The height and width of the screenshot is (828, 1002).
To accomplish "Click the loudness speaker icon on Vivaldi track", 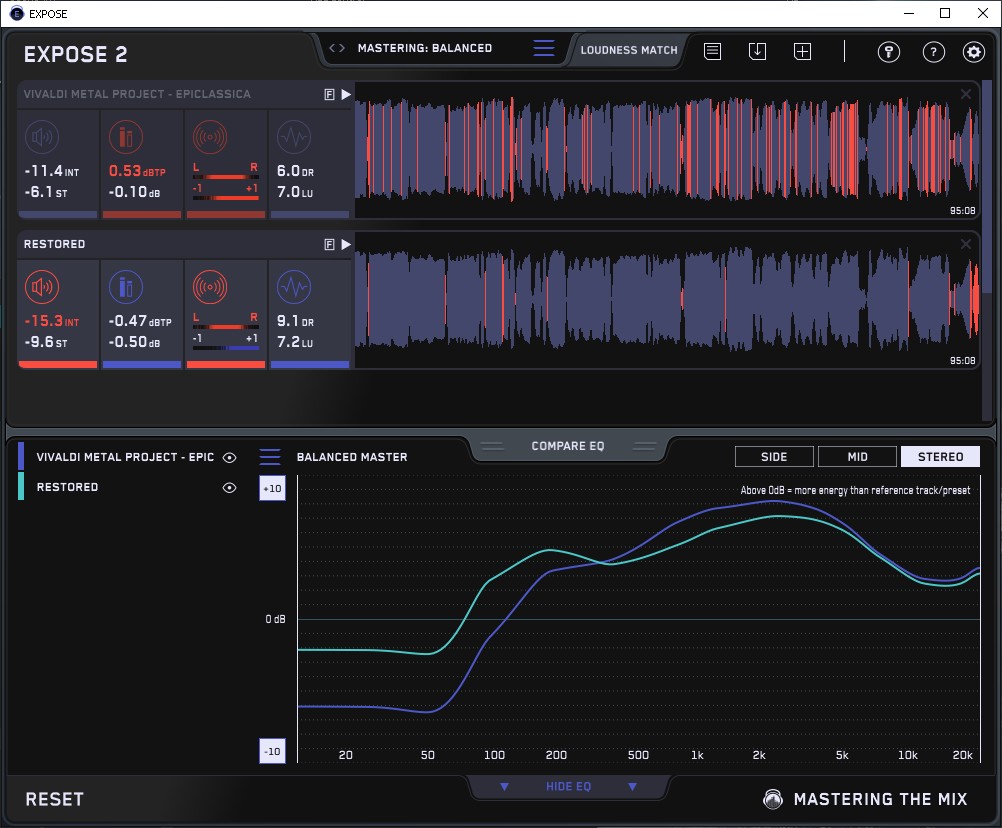I will [42, 137].
